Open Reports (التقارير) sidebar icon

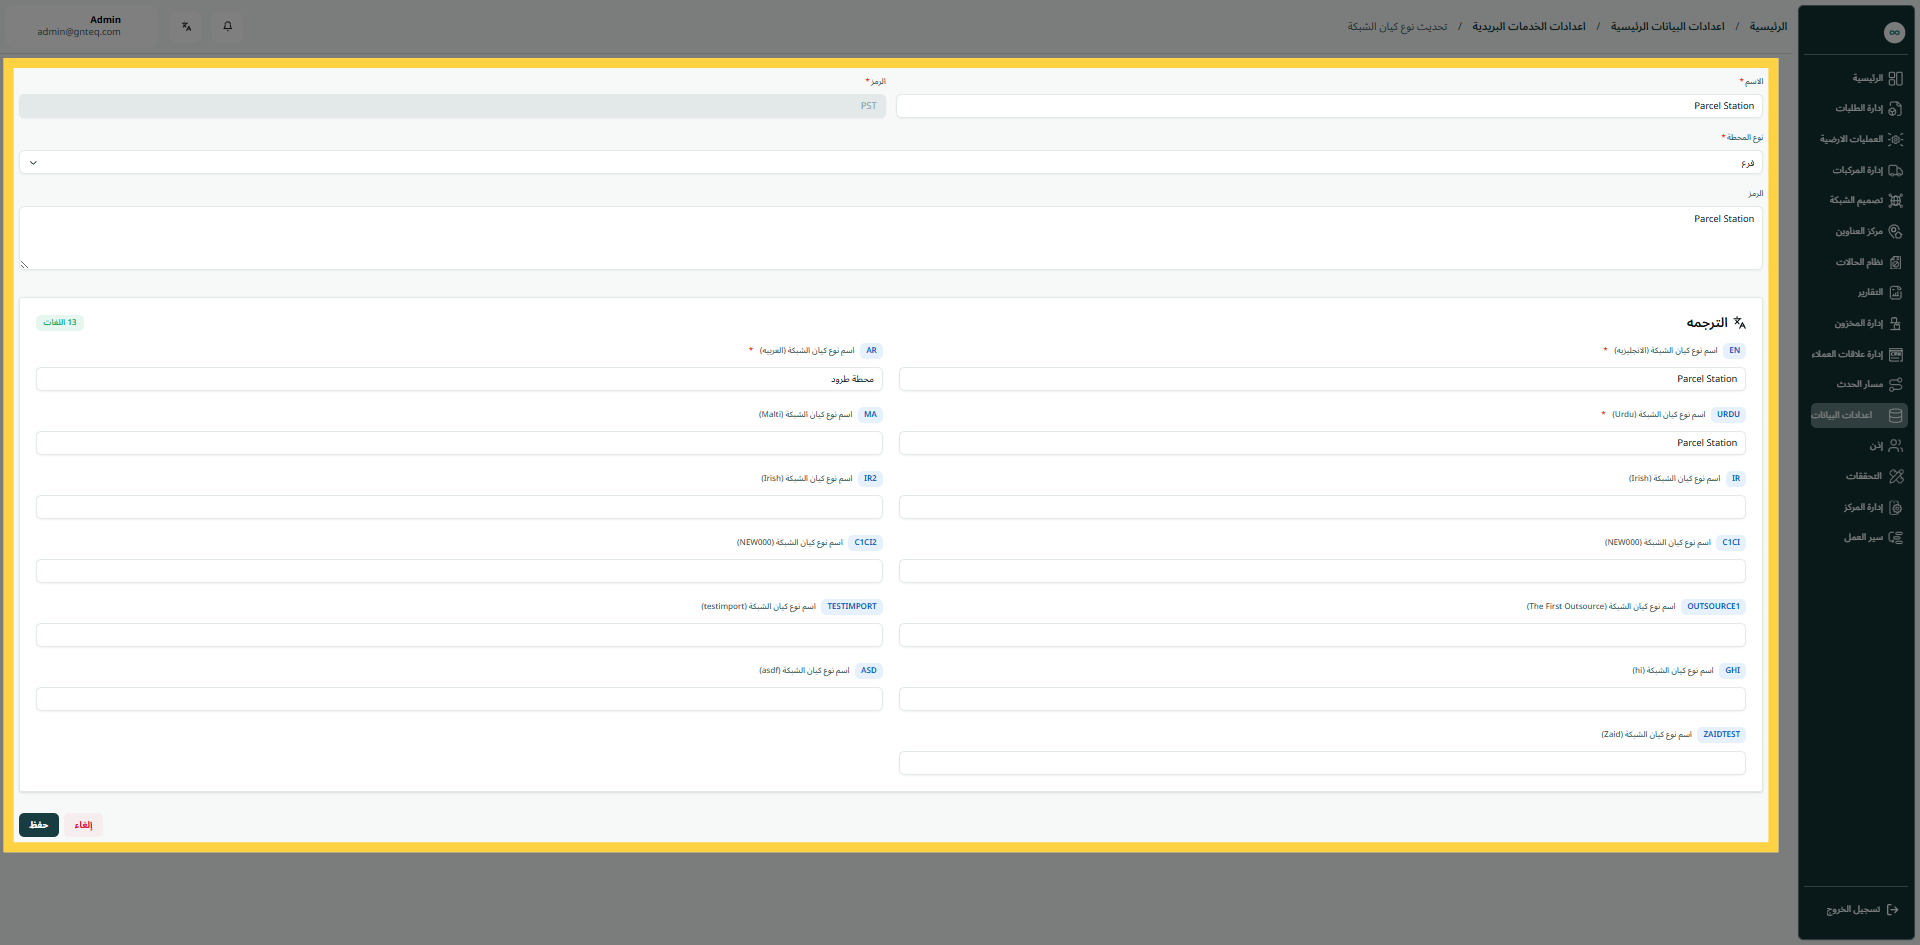point(1895,293)
